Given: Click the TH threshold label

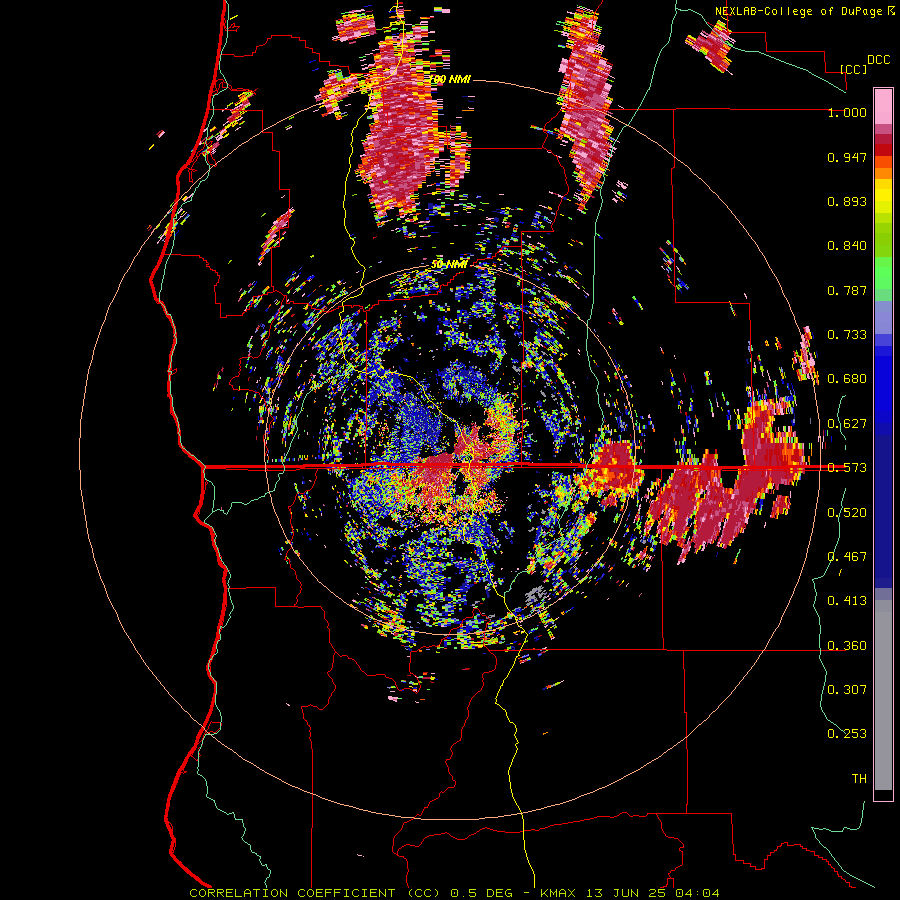Looking at the screenshot, I should coord(859,779).
